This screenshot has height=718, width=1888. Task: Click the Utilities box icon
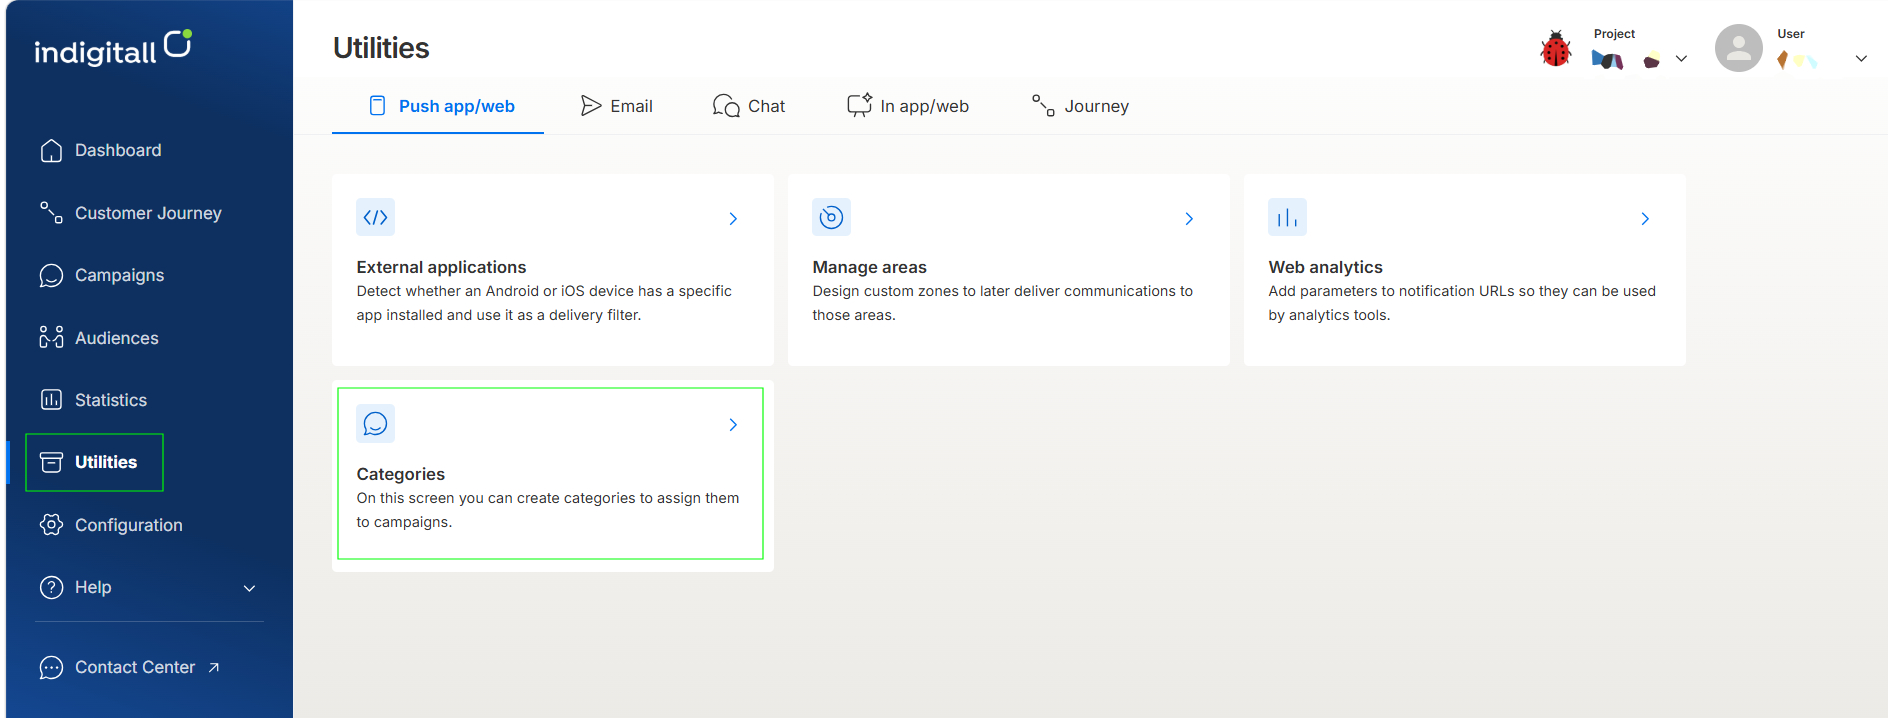[x=51, y=462]
